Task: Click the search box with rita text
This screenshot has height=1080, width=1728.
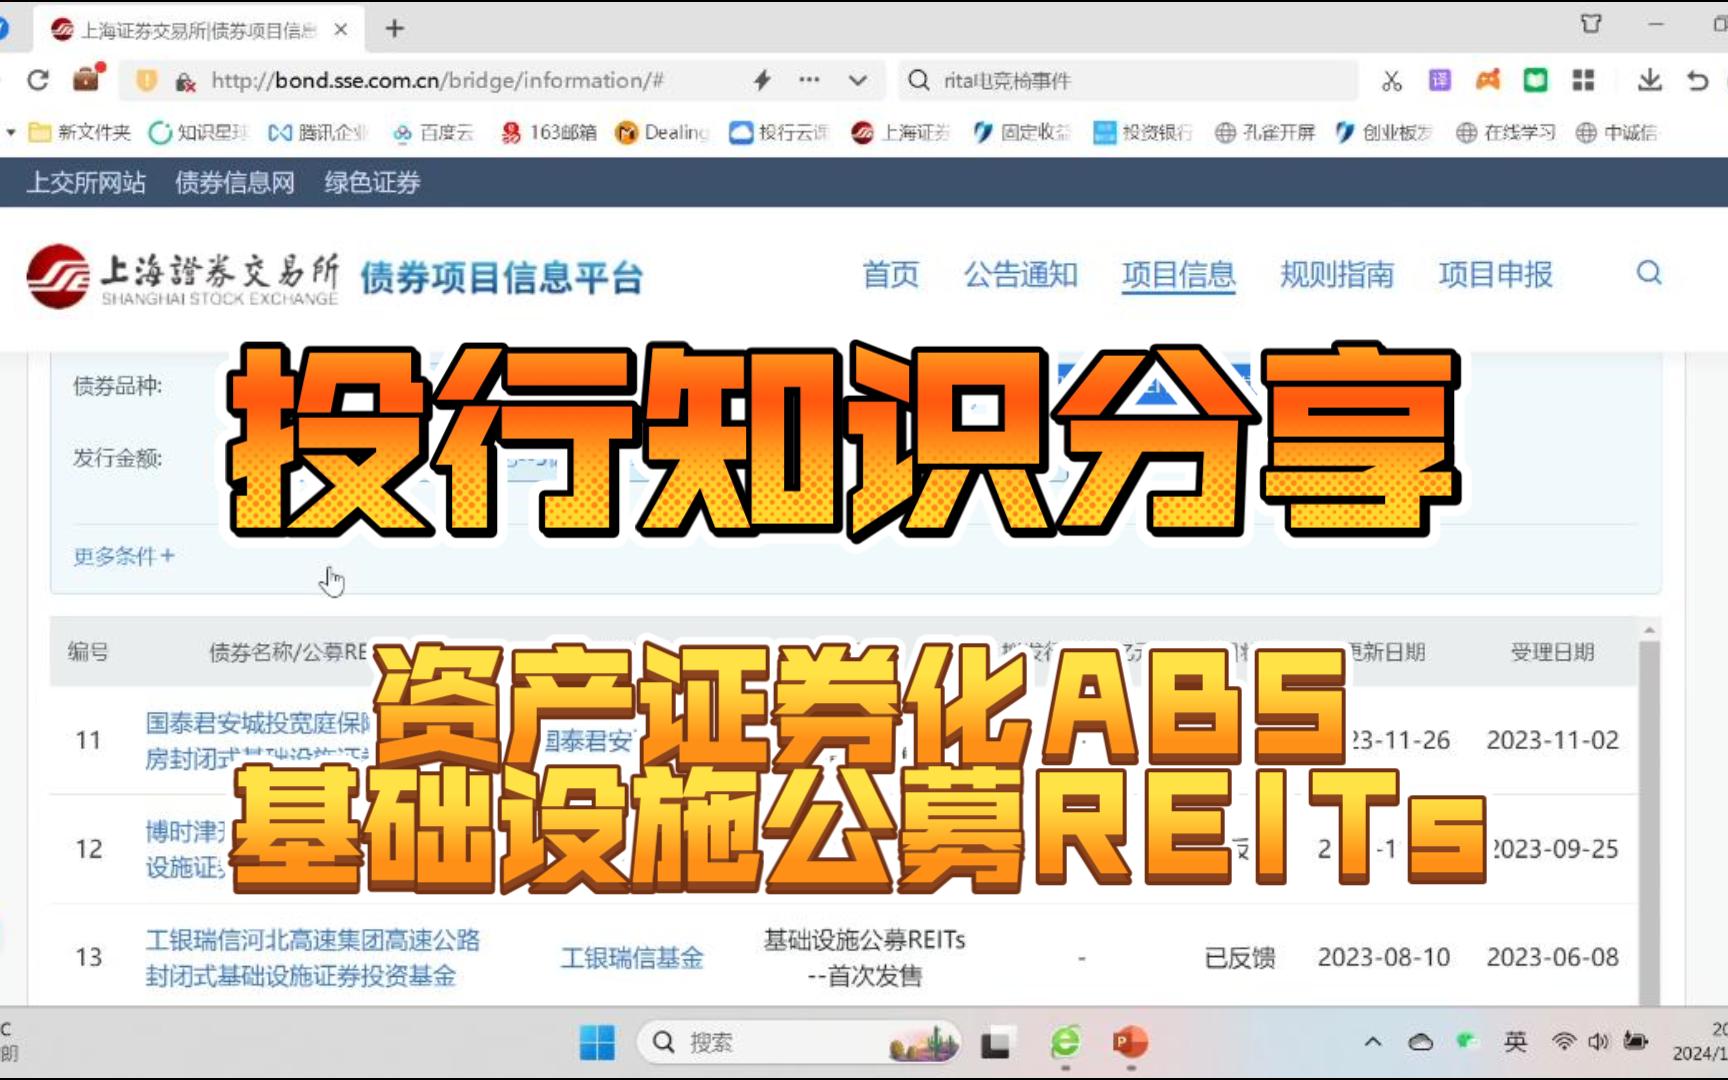Action: pos(1129,81)
